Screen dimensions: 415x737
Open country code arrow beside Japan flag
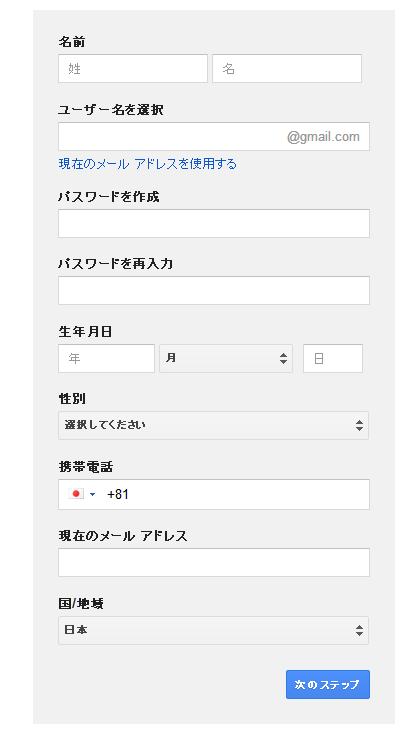pos(92,494)
